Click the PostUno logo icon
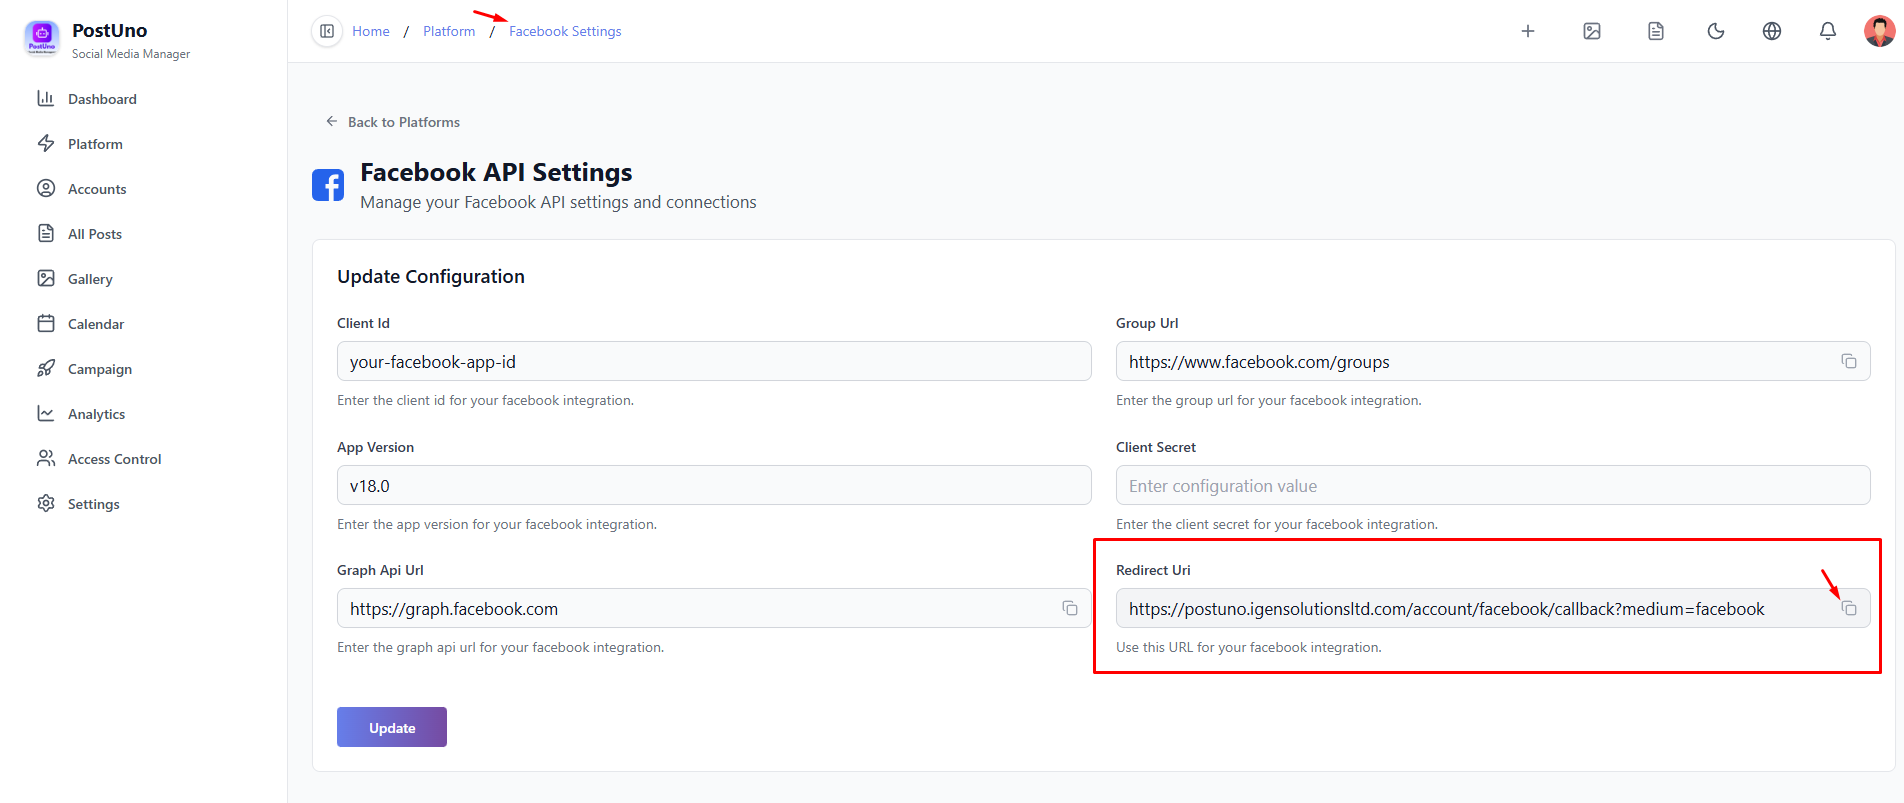The width and height of the screenshot is (1904, 803). tap(42, 39)
